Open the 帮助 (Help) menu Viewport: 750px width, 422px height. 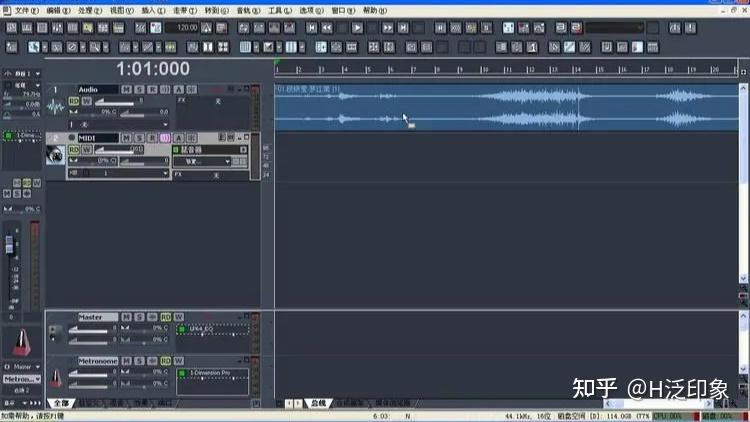tap(375, 10)
